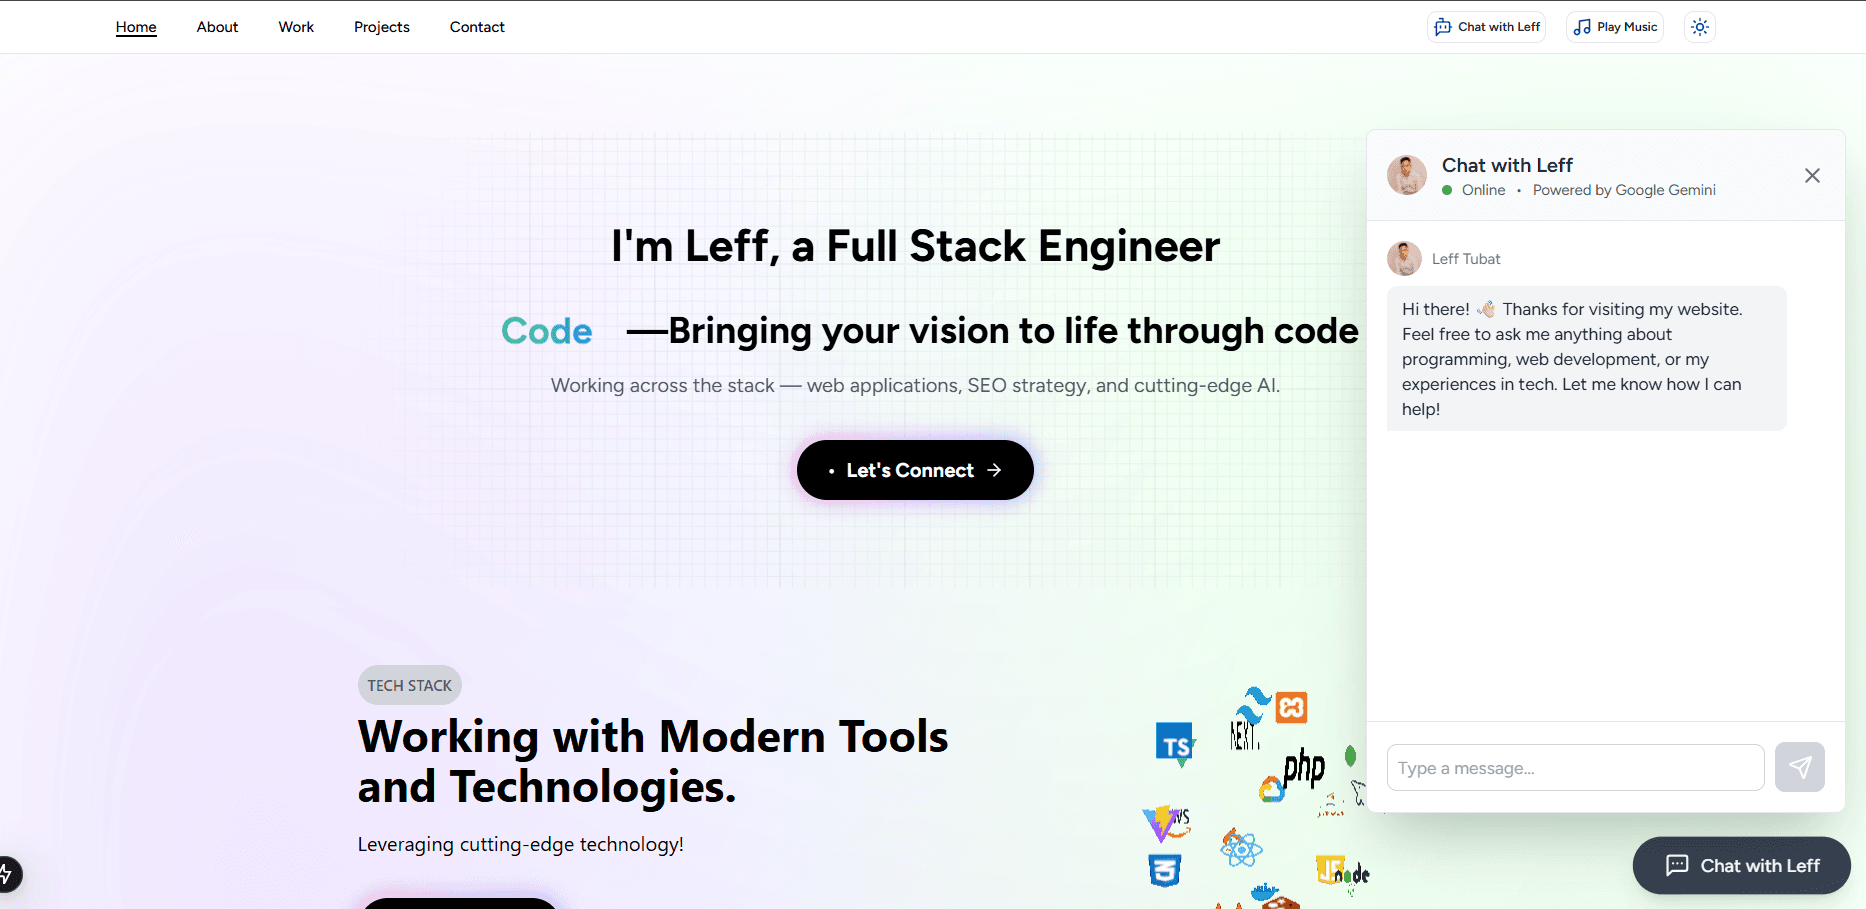The height and width of the screenshot is (909, 1866).
Task: Toggle Play Music in the header
Action: point(1614,27)
